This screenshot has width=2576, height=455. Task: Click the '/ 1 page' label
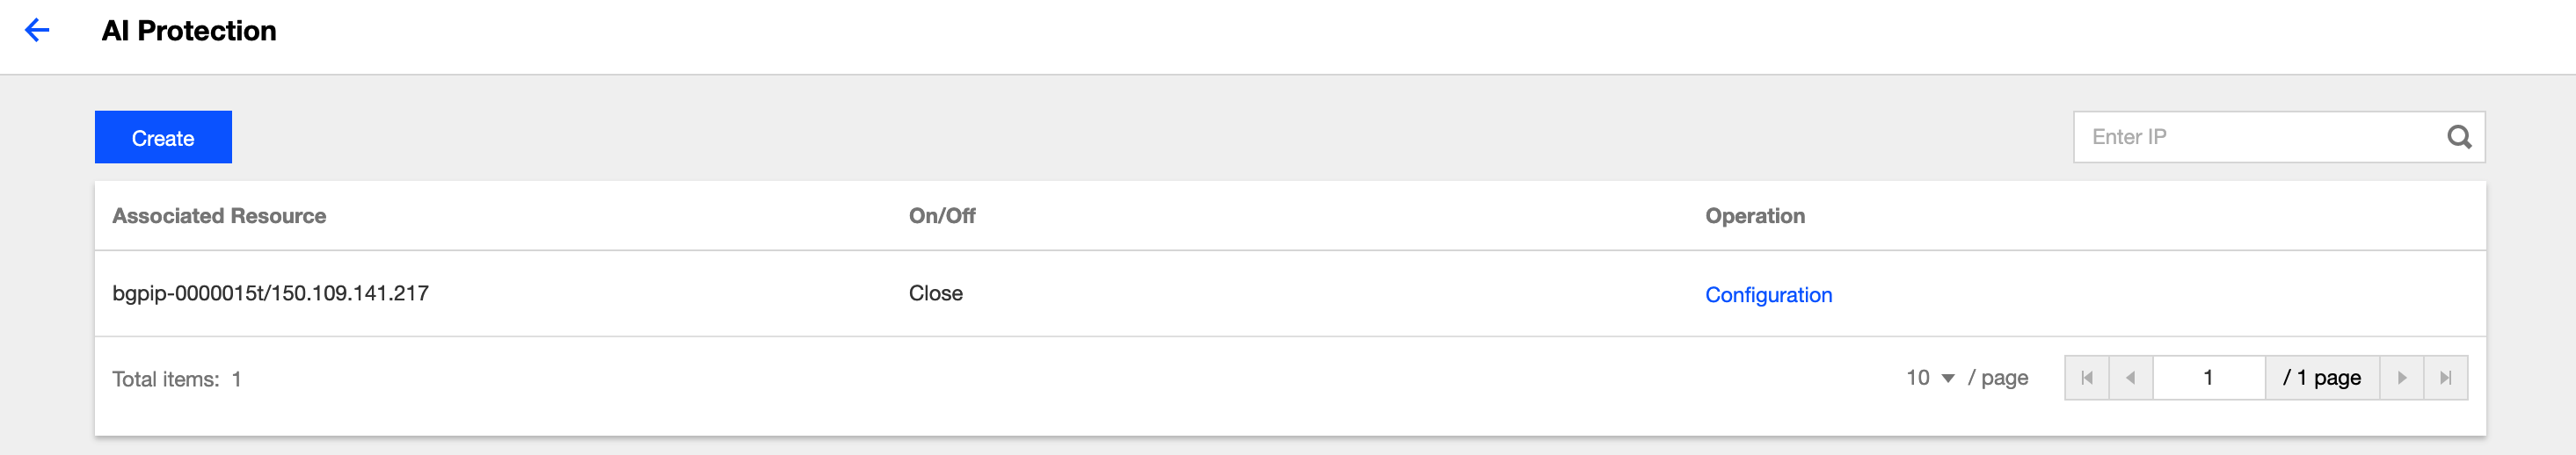[x=2322, y=378]
